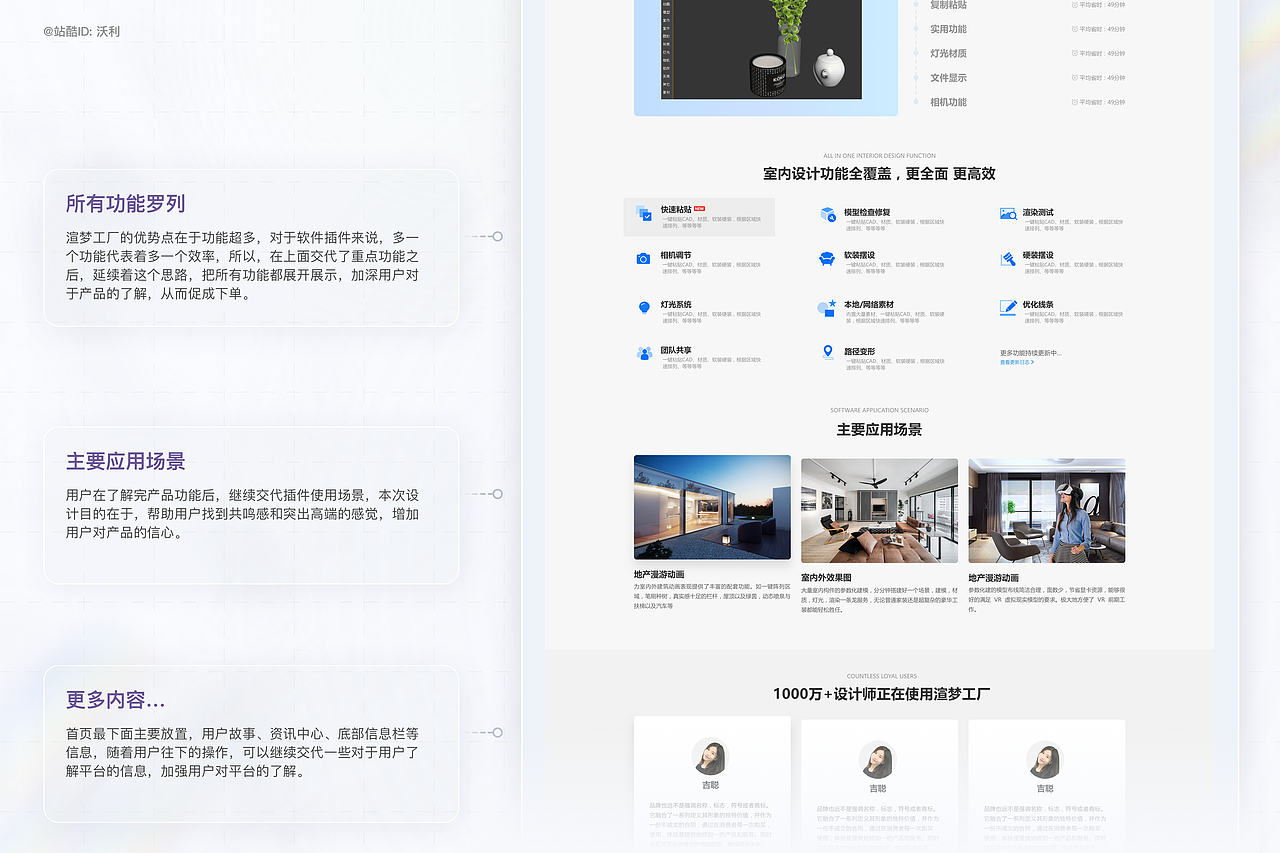
Task: Click the clock icon in the 实用功能 row
Action: pyautogui.click(x=1075, y=29)
